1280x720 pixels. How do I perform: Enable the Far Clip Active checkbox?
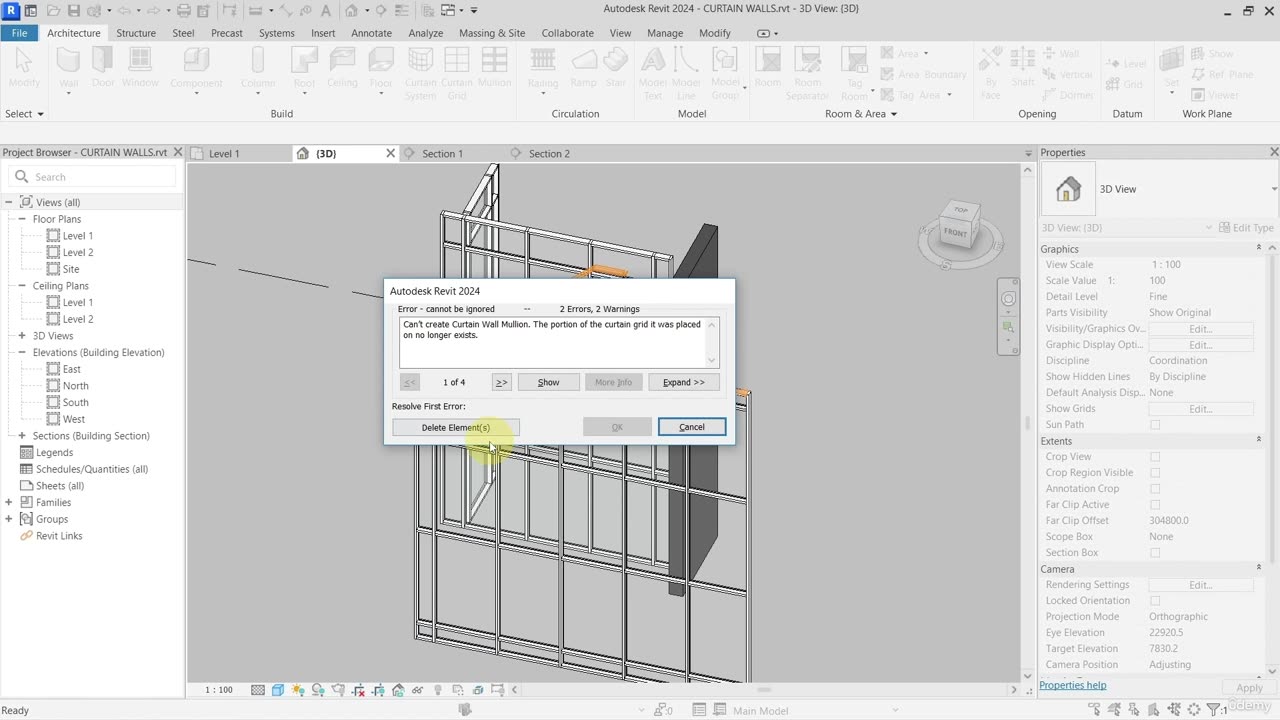1155,505
